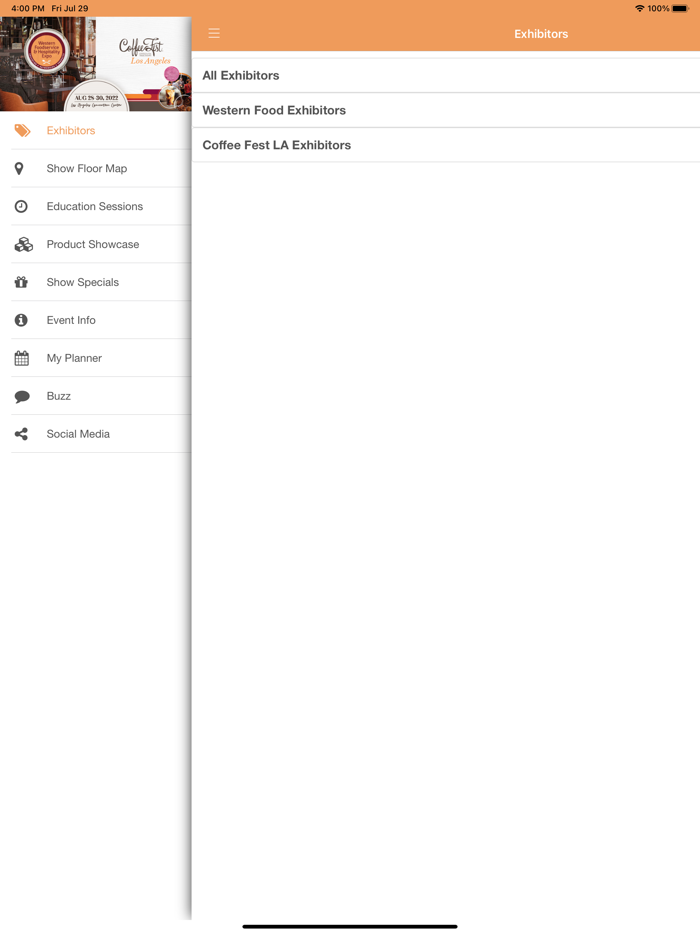Screen dimensions: 700x934
Task: Click the Product Showcase boxes icon
Action: pyautogui.click(x=23, y=244)
